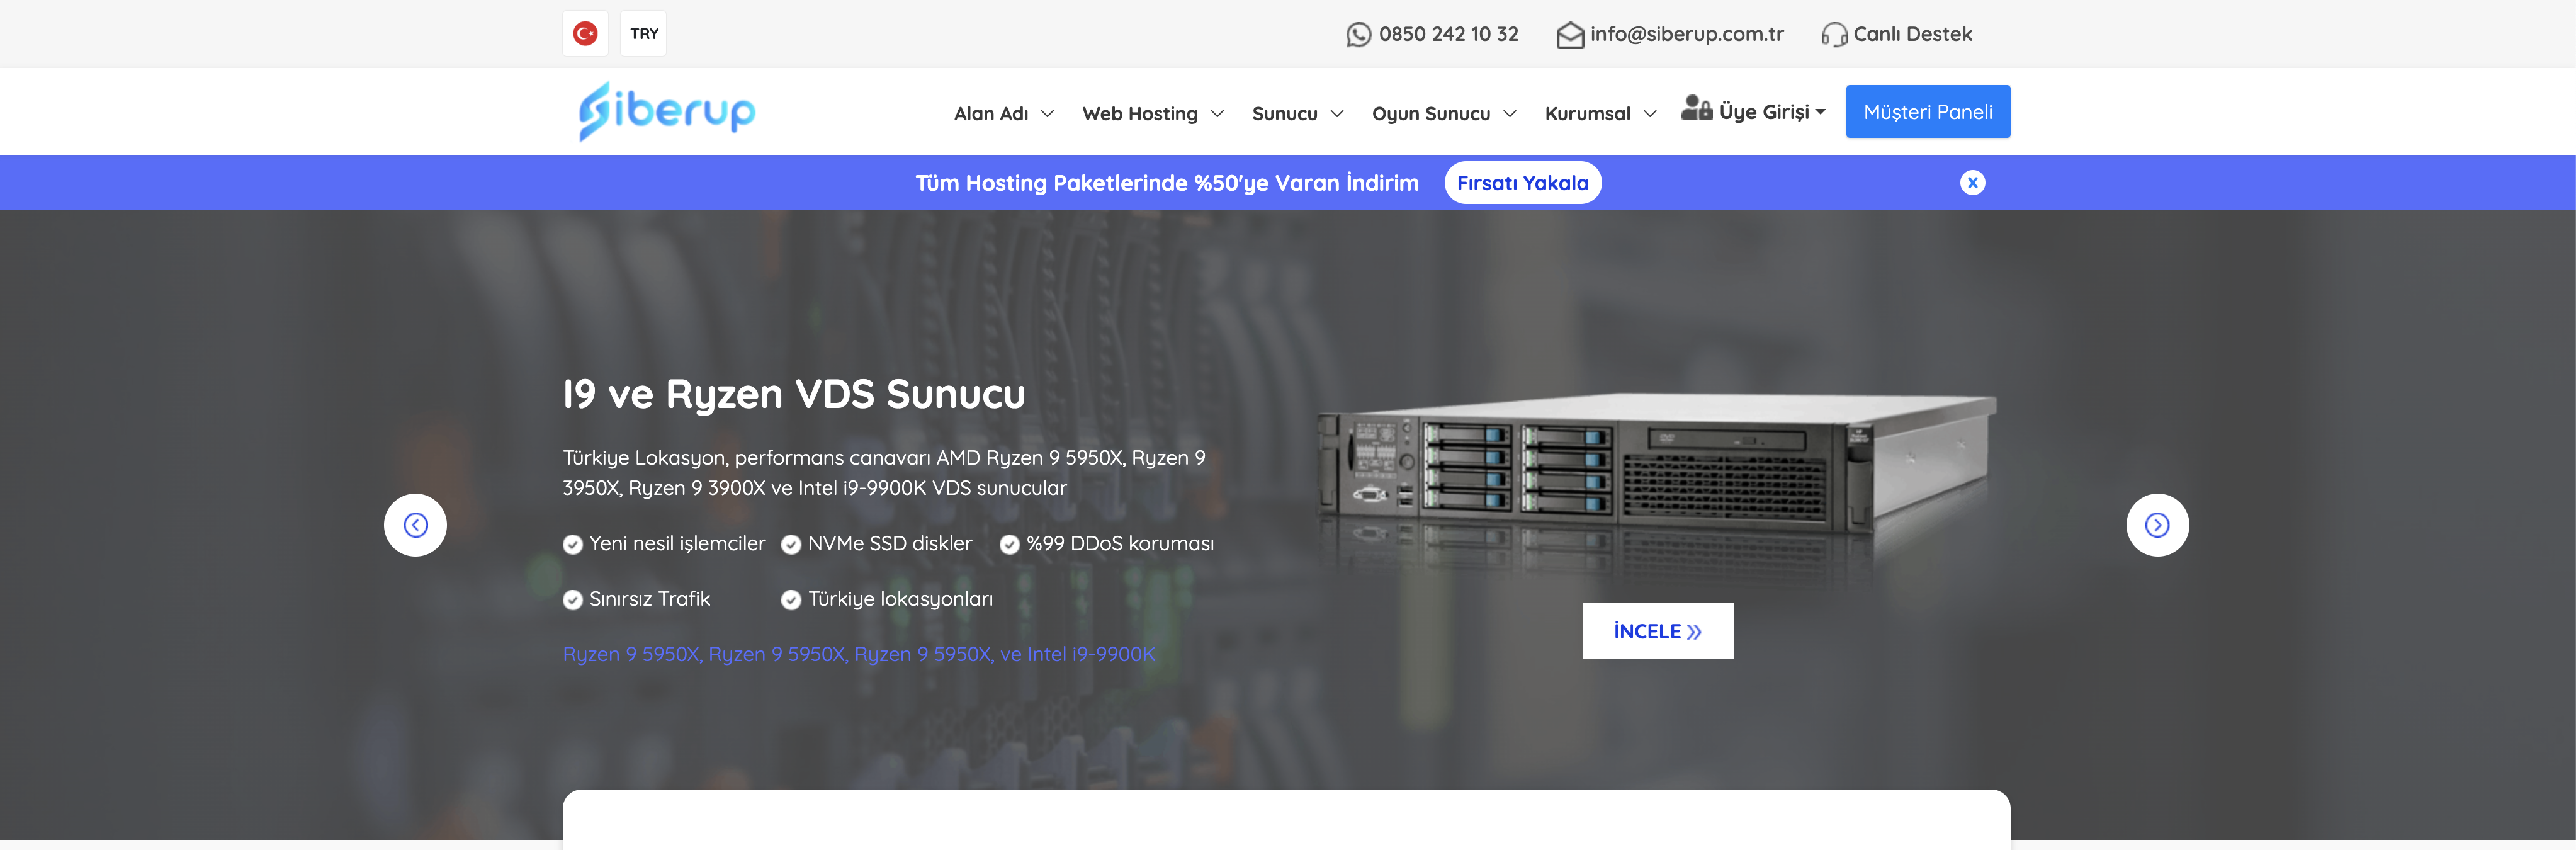Expand the Web Hosting chevron
This screenshot has width=2576, height=850.
tap(1217, 114)
